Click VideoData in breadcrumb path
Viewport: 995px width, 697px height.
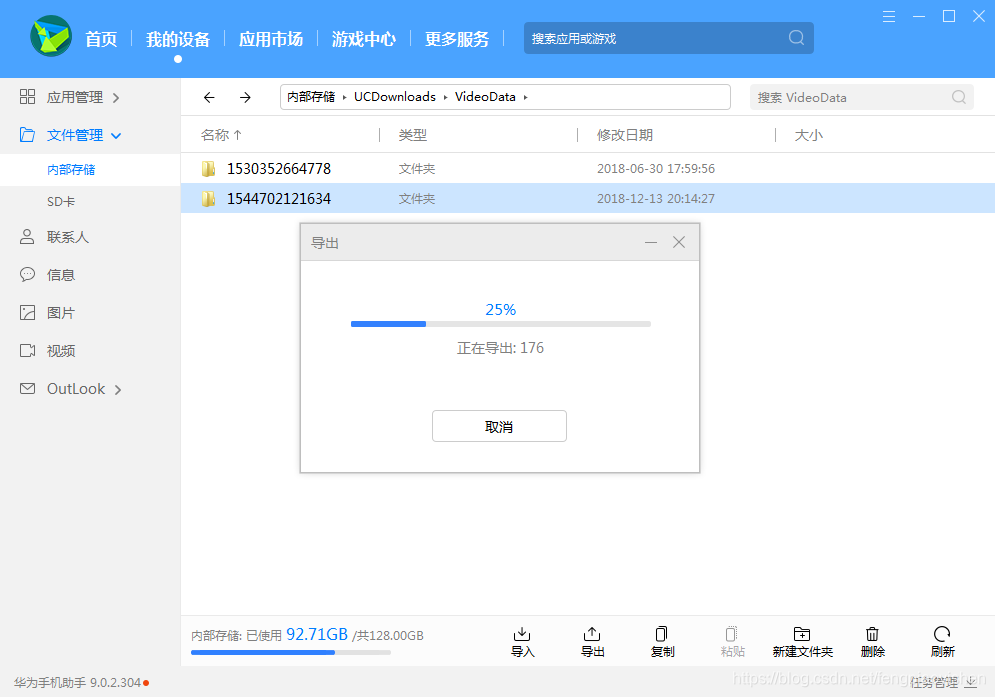(x=485, y=96)
